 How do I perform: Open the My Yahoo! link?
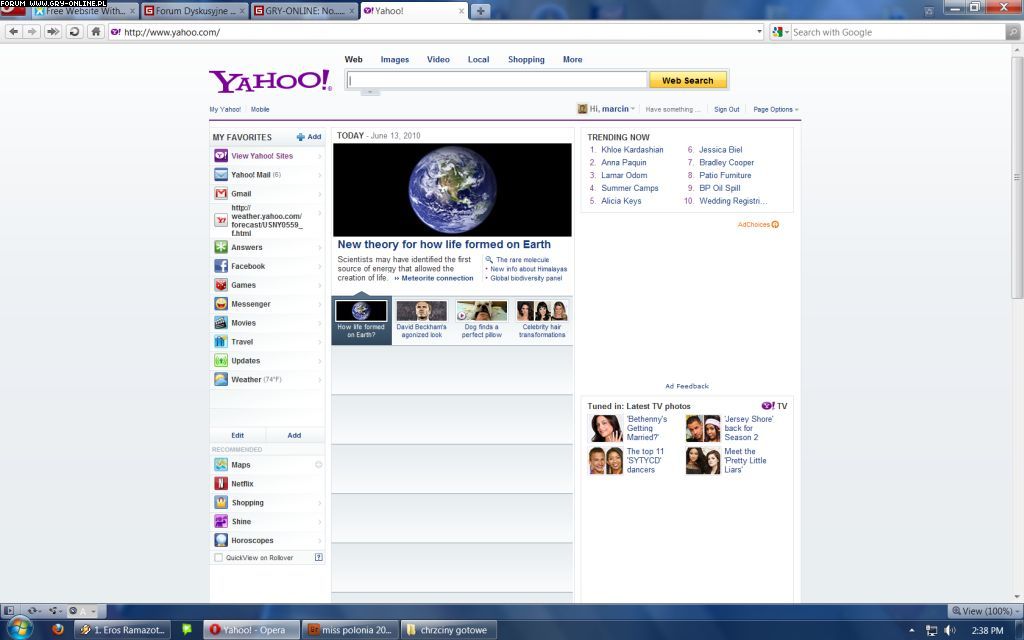coord(225,110)
